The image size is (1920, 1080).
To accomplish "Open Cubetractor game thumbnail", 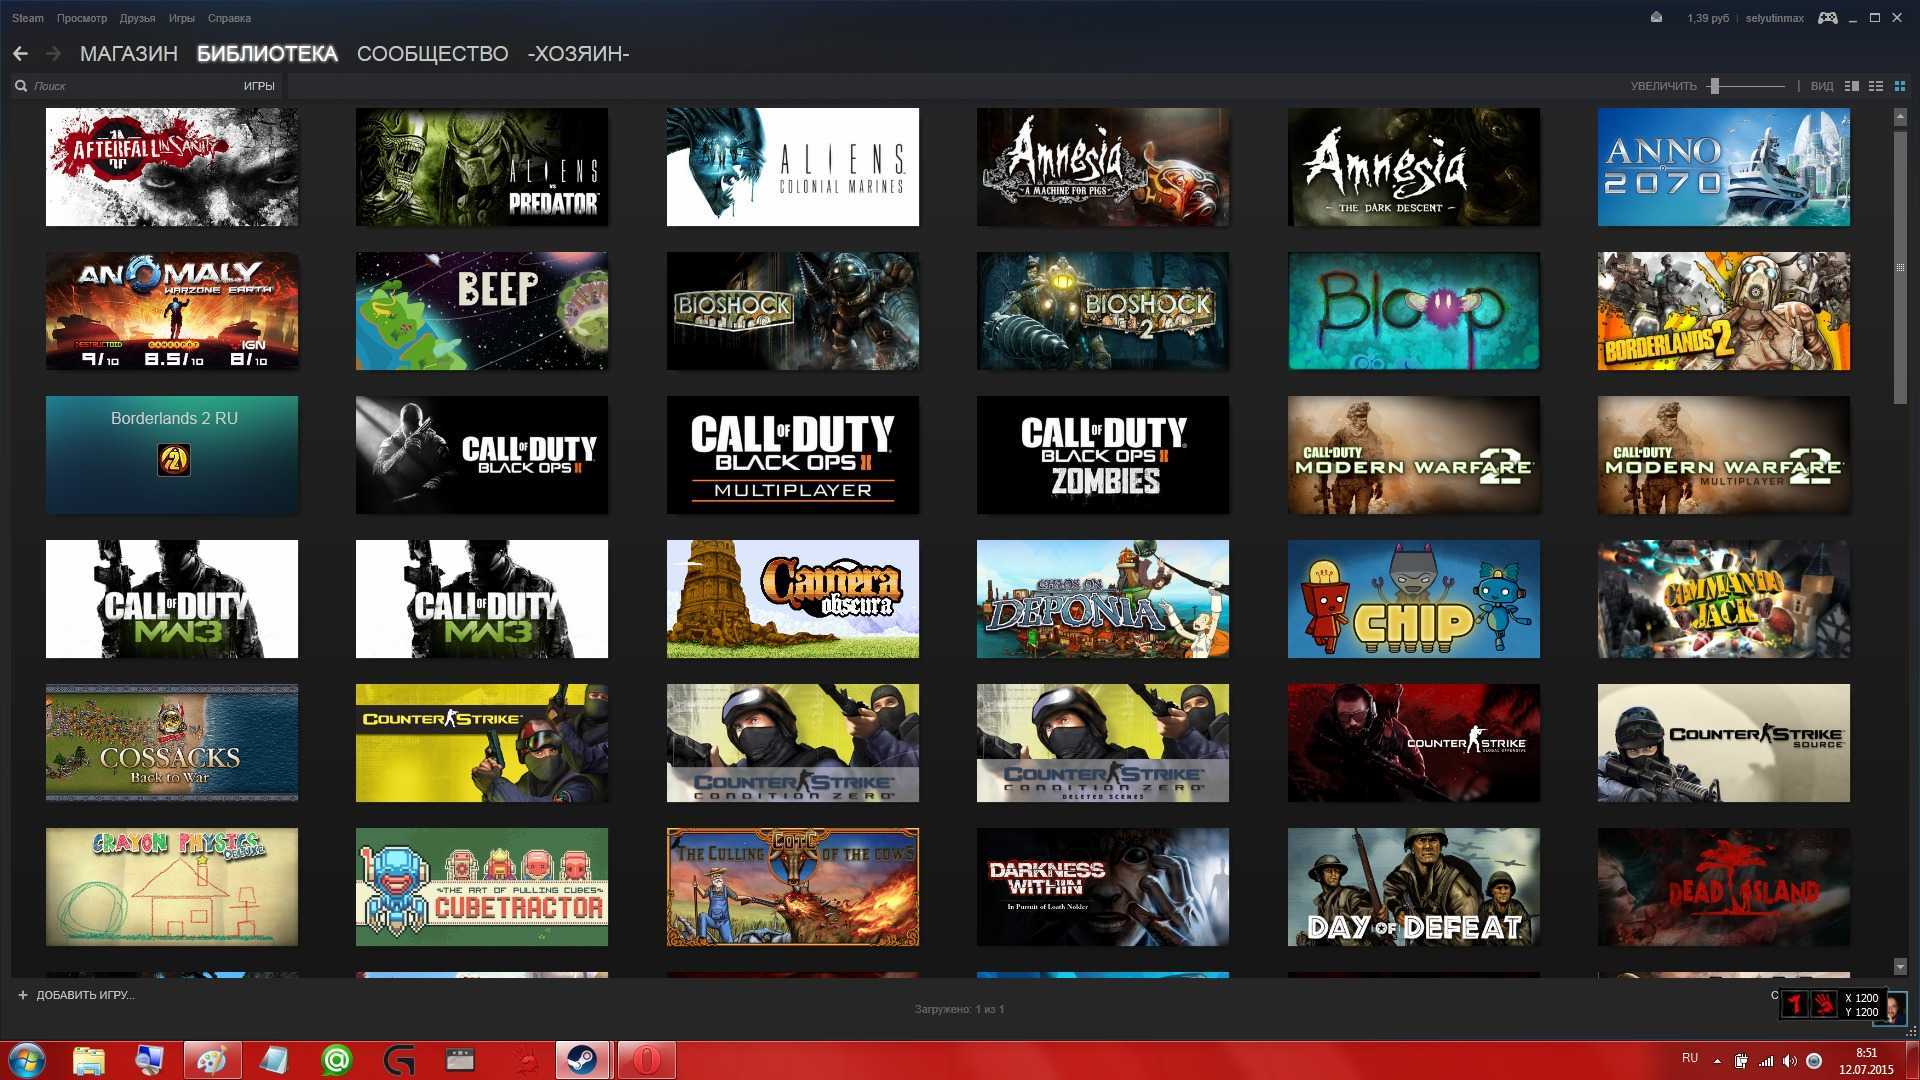I will pyautogui.click(x=482, y=887).
